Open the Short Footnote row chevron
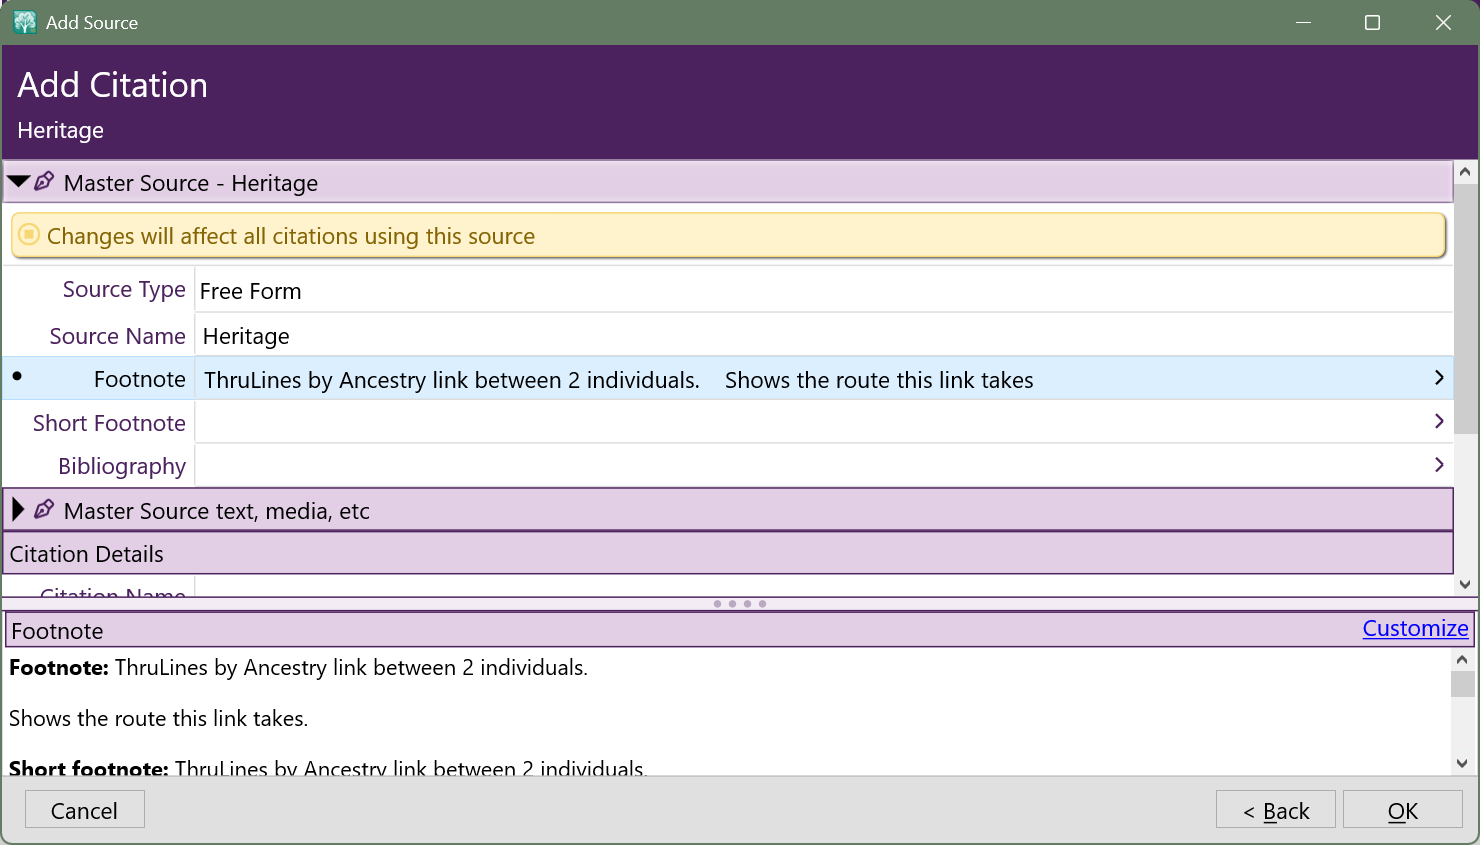The height and width of the screenshot is (845, 1480). pyautogui.click(x=1439, y=421)
